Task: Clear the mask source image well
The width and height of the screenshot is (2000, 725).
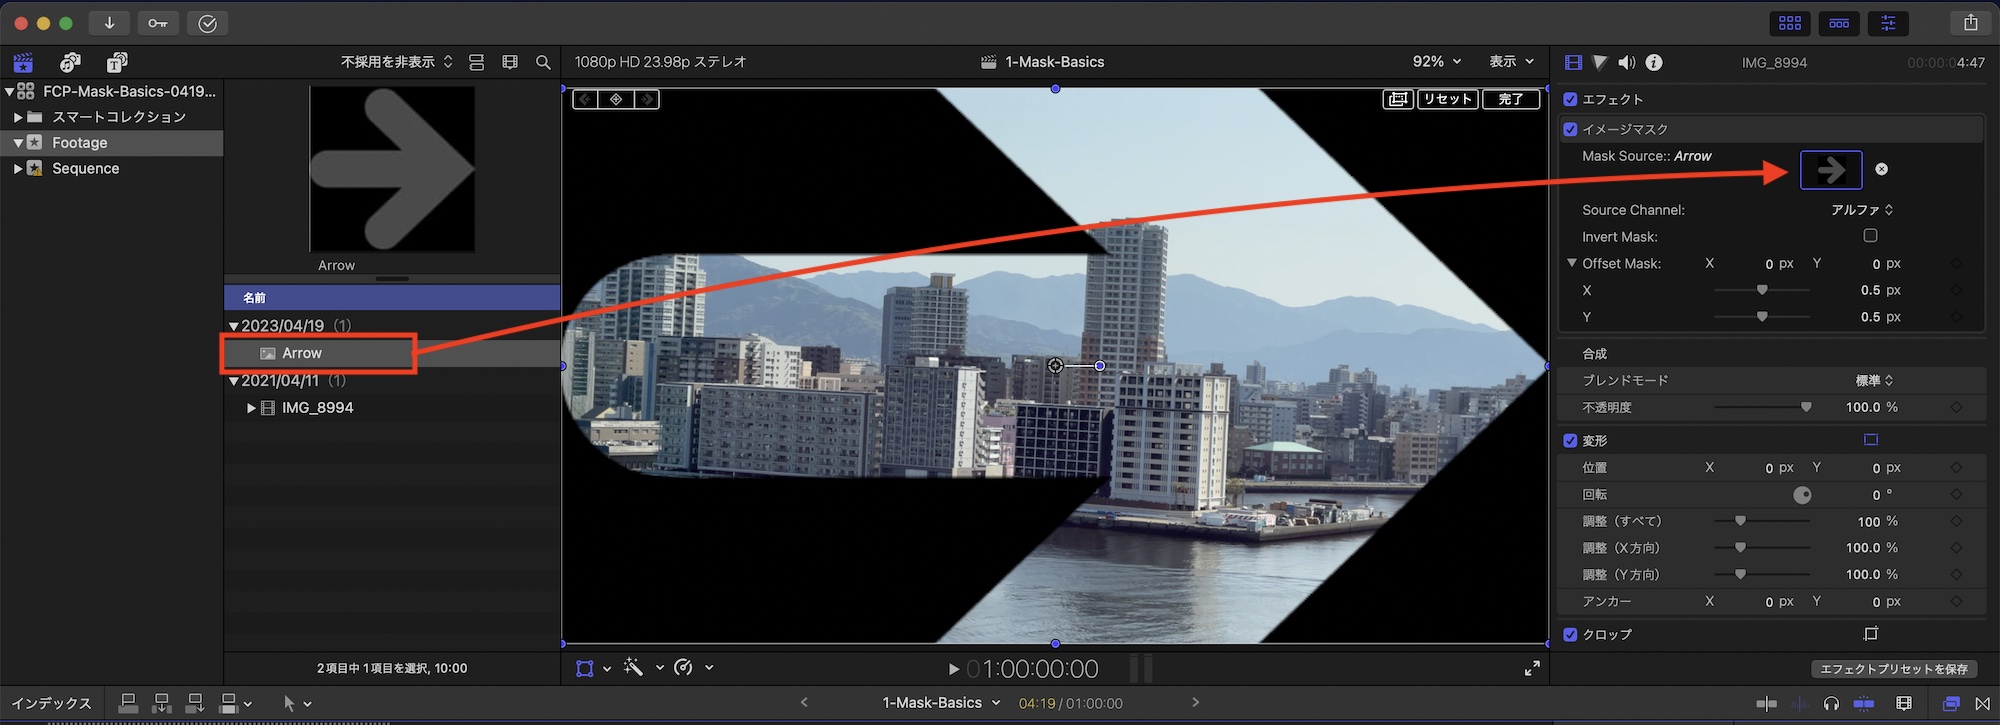Action: pos(1881,169)
